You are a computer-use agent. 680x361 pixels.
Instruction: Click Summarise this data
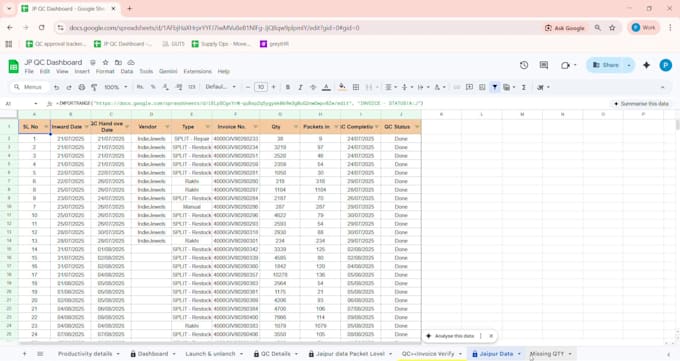(641, 104)
